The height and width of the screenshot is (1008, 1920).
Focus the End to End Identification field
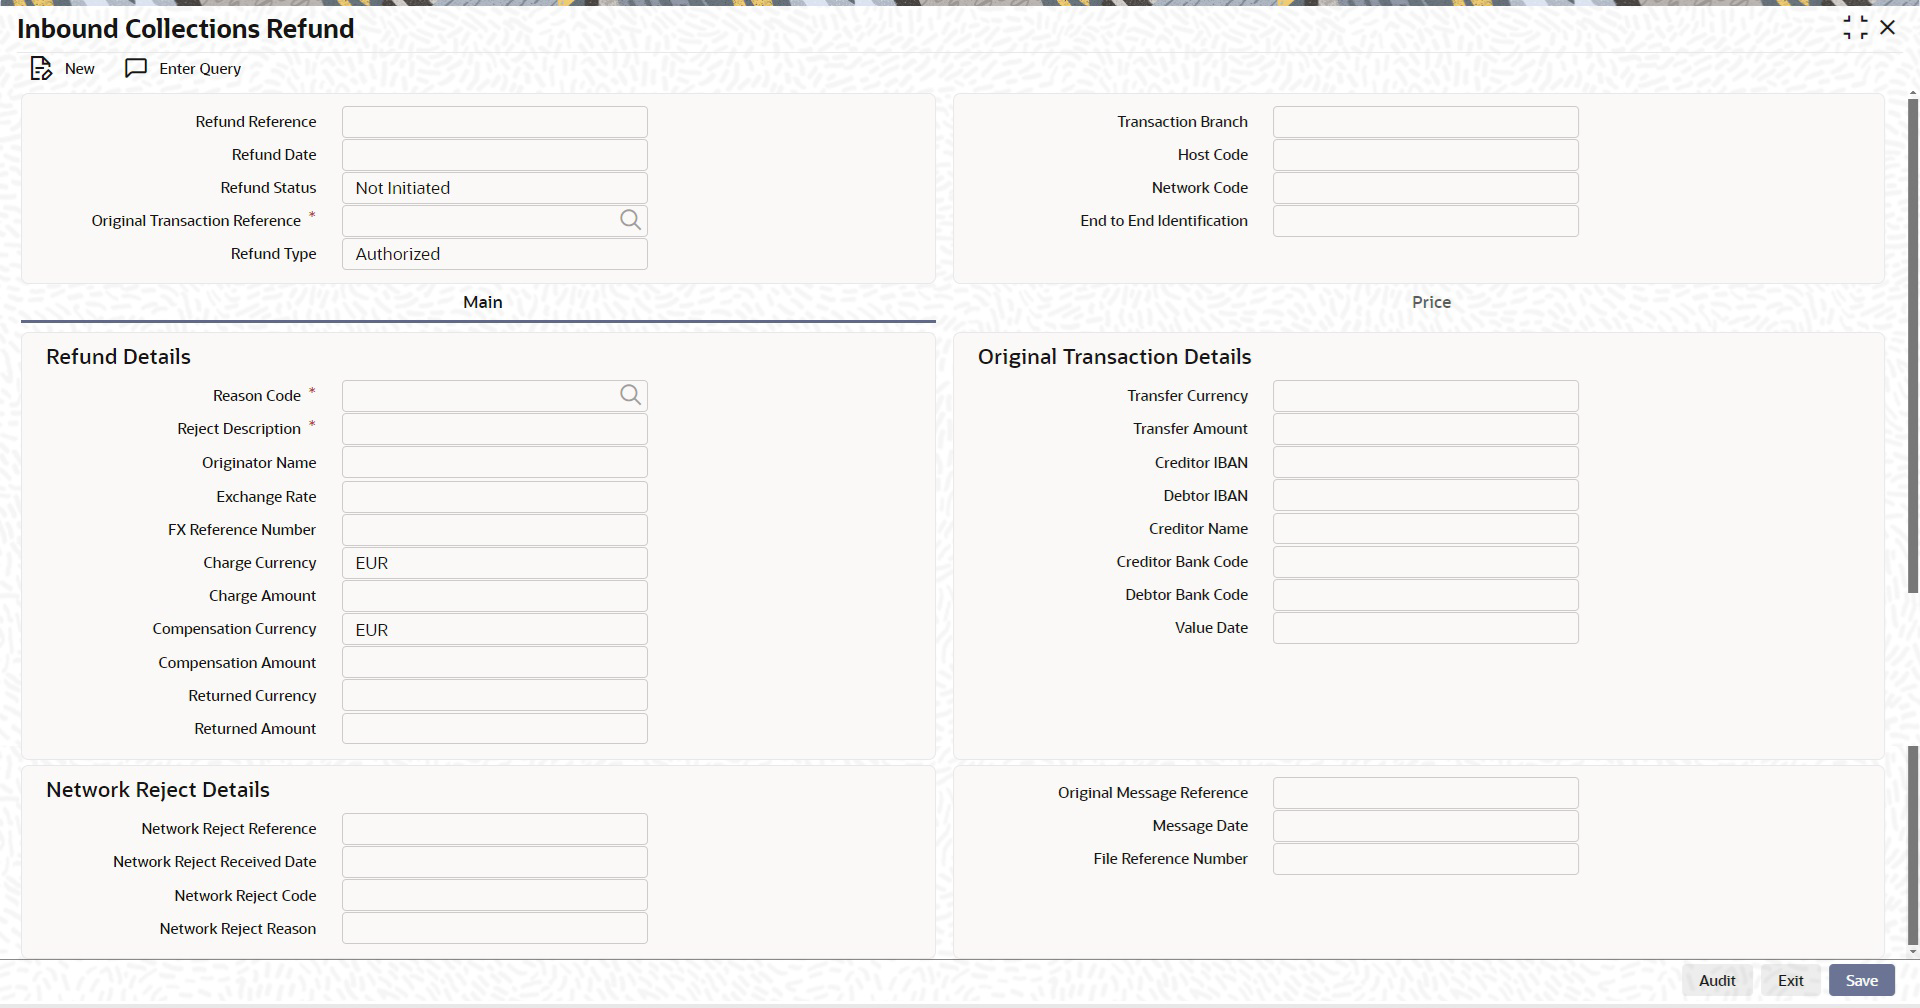point(1426,221)
